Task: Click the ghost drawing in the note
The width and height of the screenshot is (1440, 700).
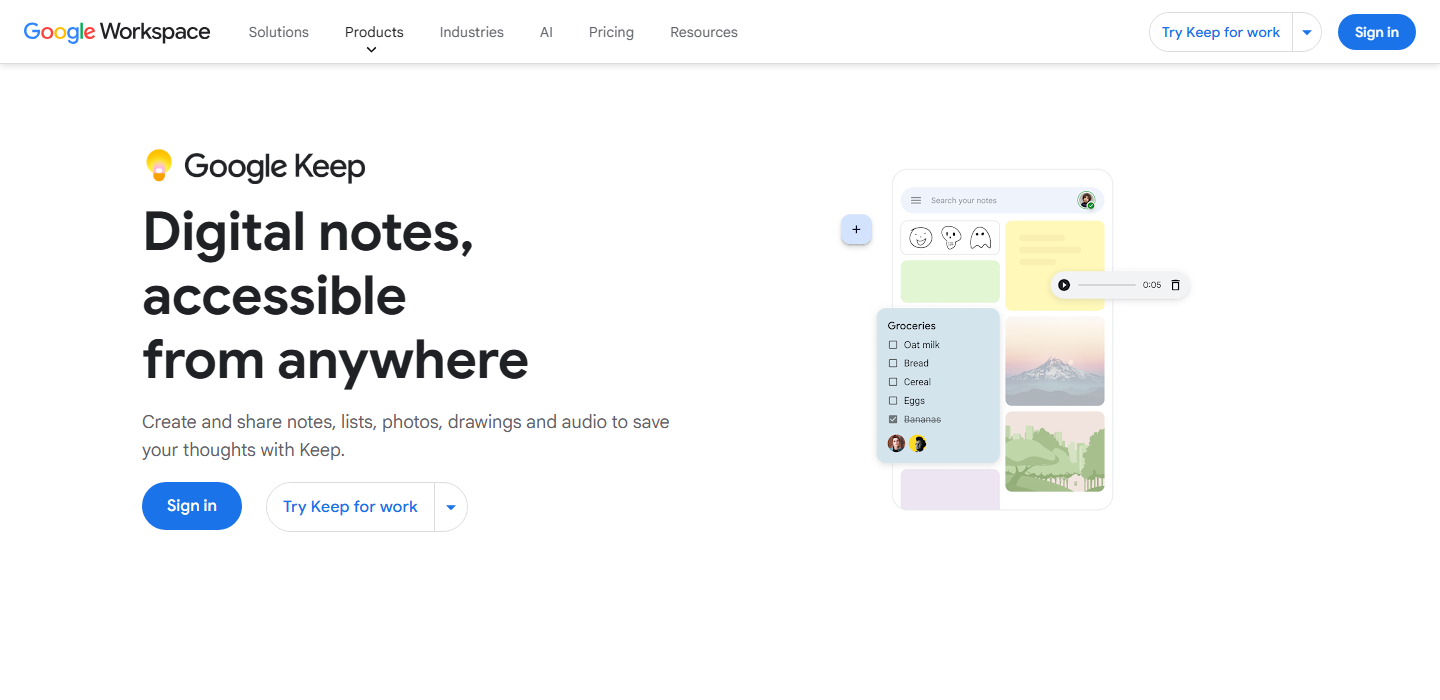Action: coord(980,238)
